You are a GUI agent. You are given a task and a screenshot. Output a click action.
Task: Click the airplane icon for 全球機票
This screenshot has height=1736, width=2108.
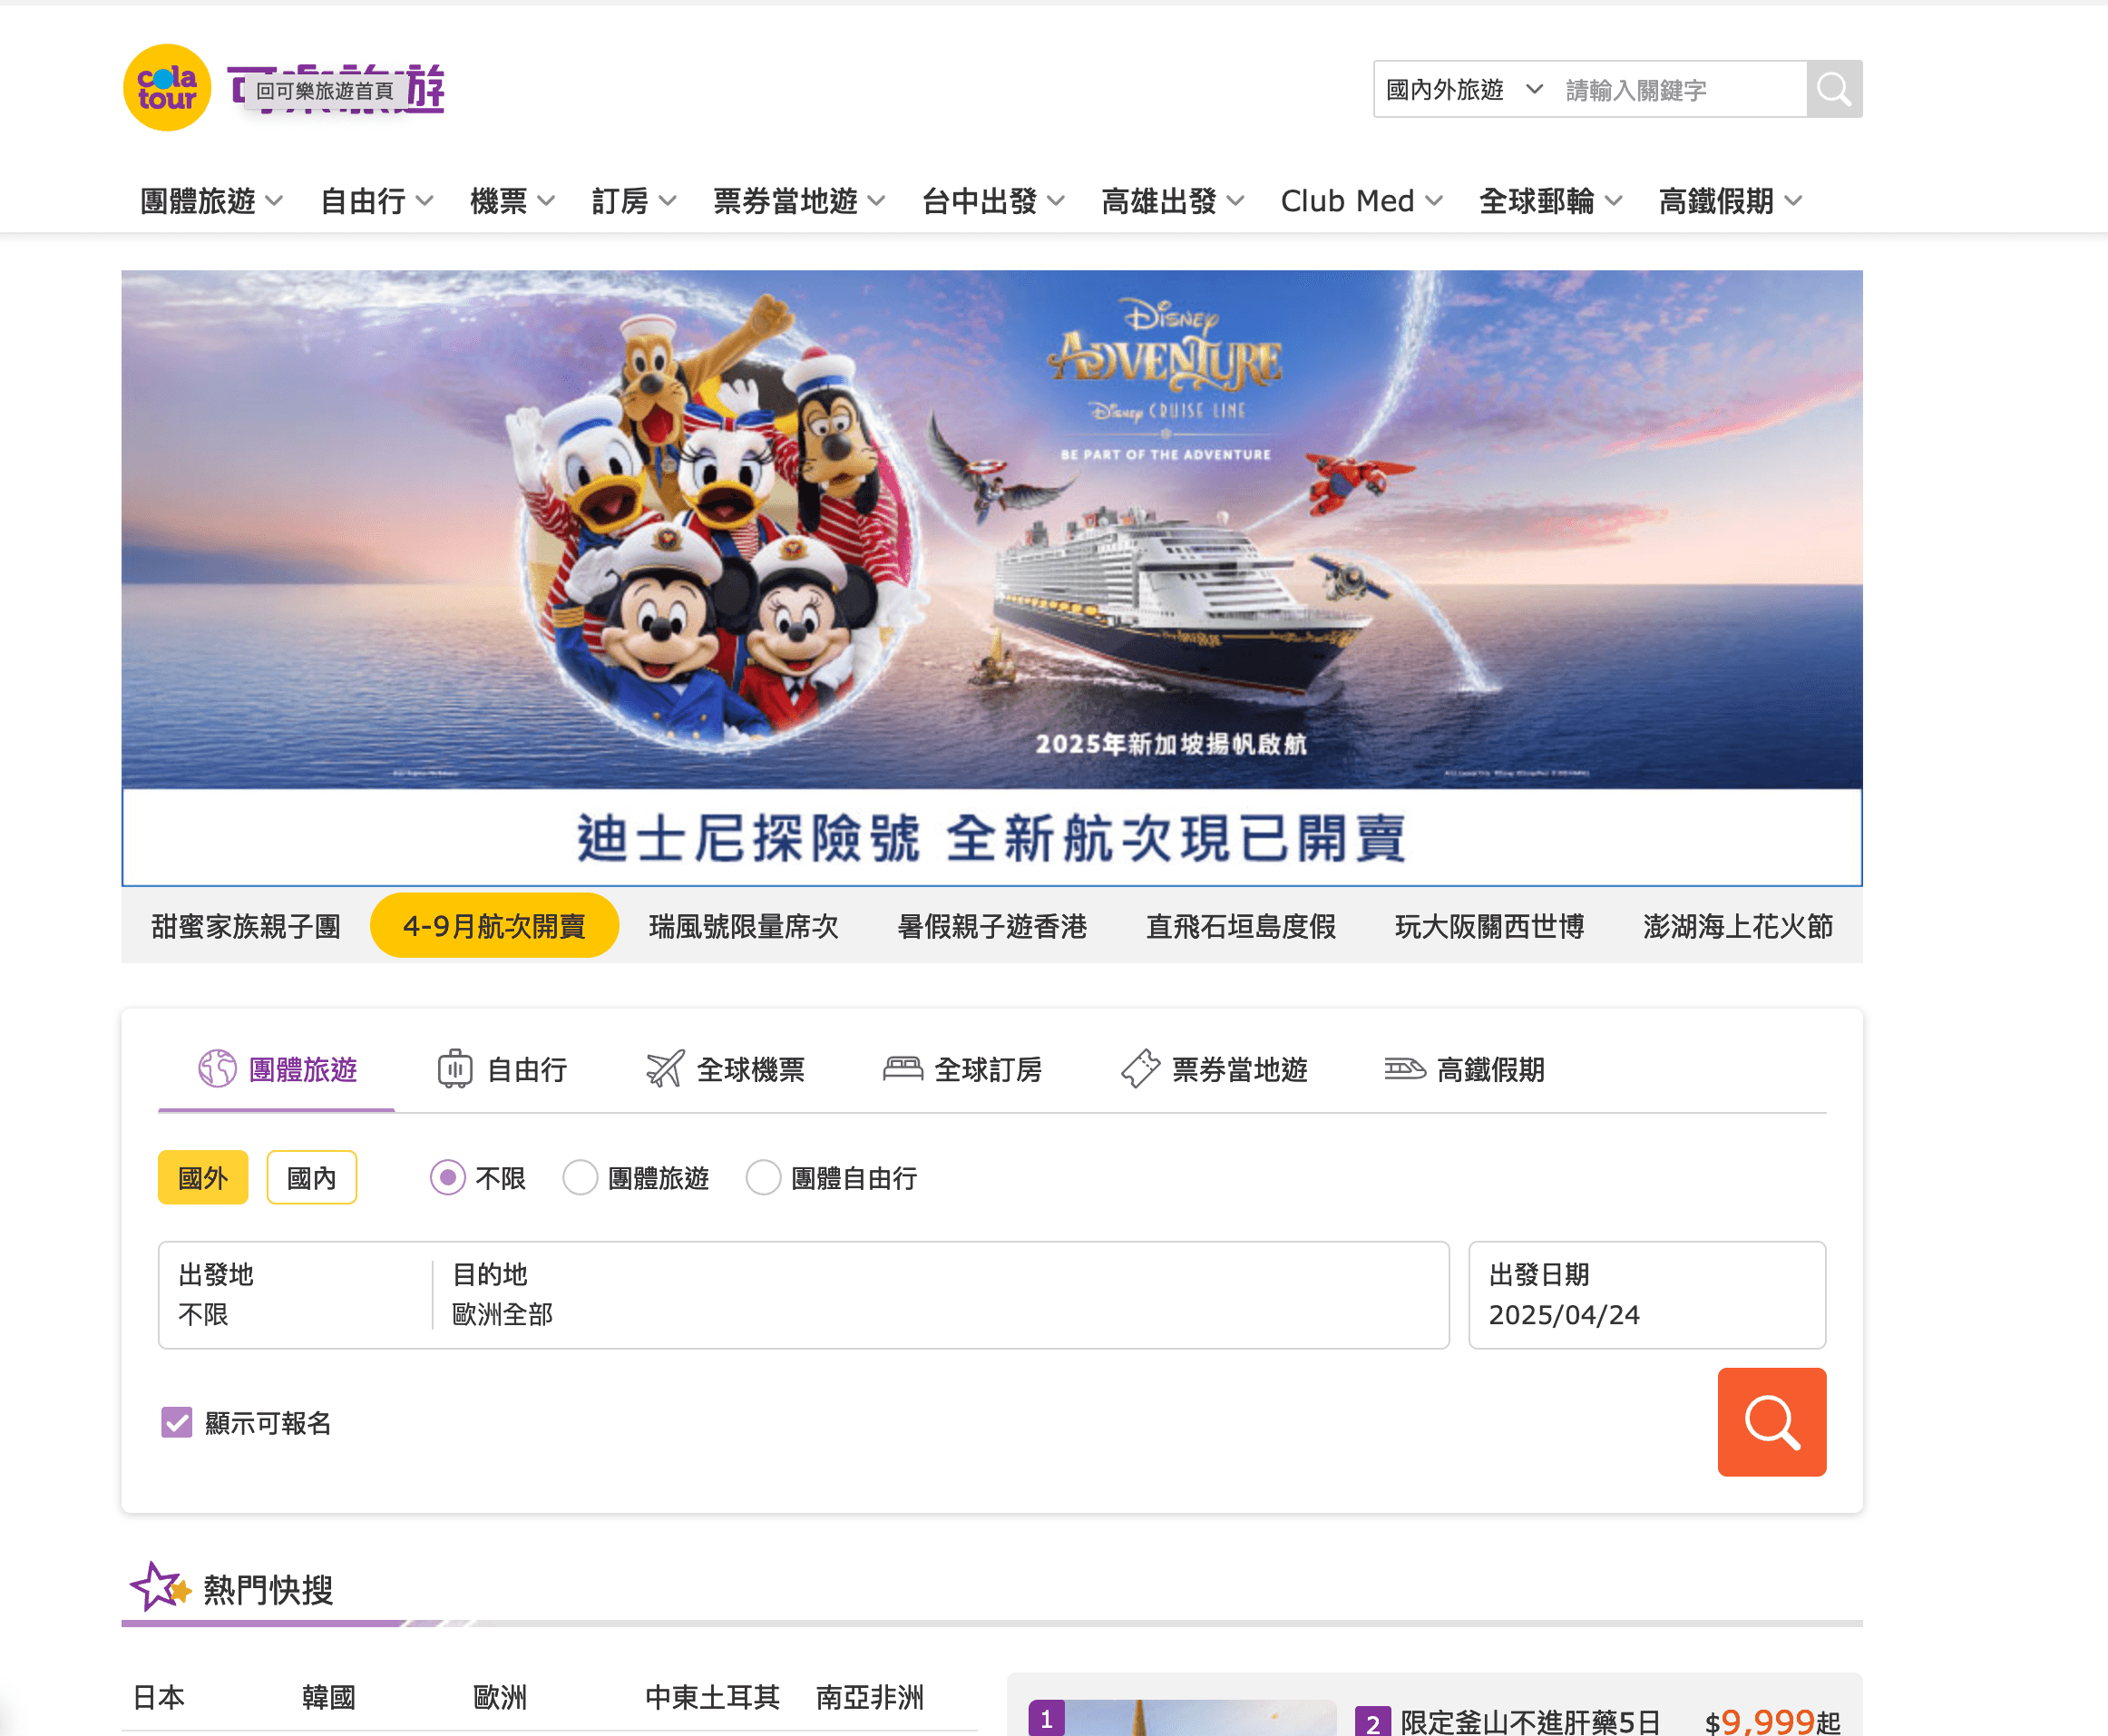click(x=665, y=1068)
